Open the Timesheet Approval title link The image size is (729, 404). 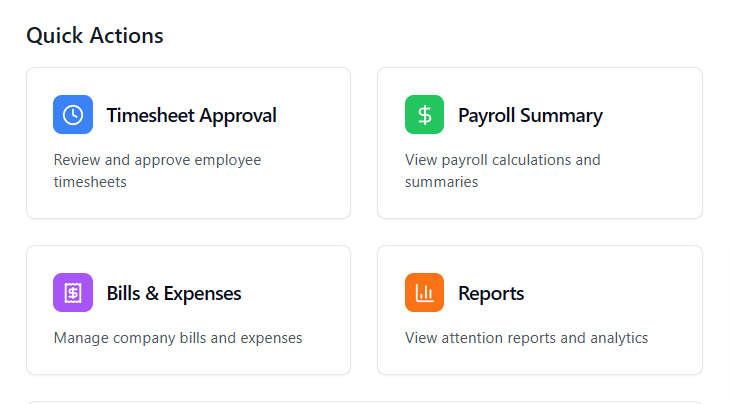tap(191, 115)
